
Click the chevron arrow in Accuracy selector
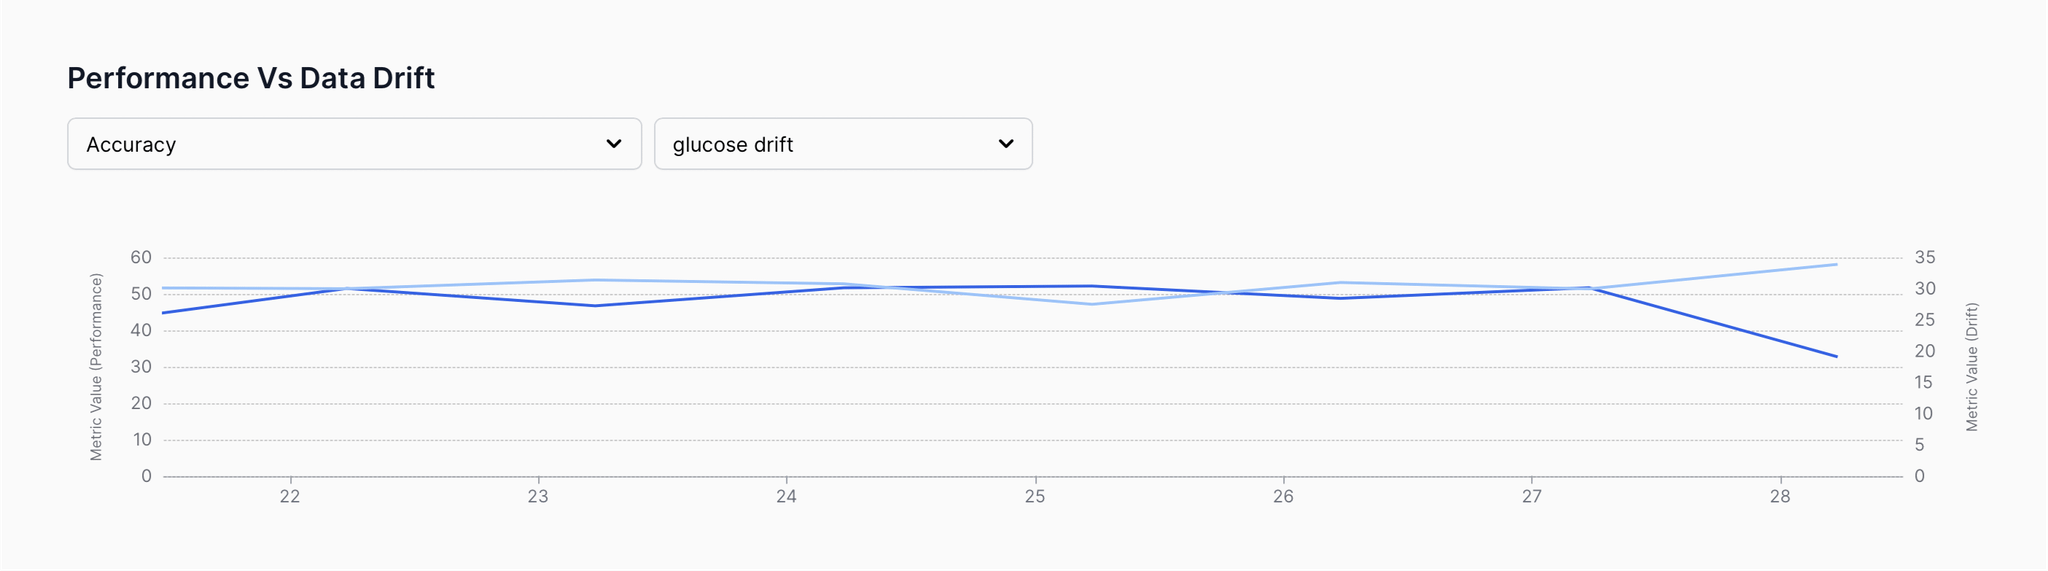[x=614, y=144]
